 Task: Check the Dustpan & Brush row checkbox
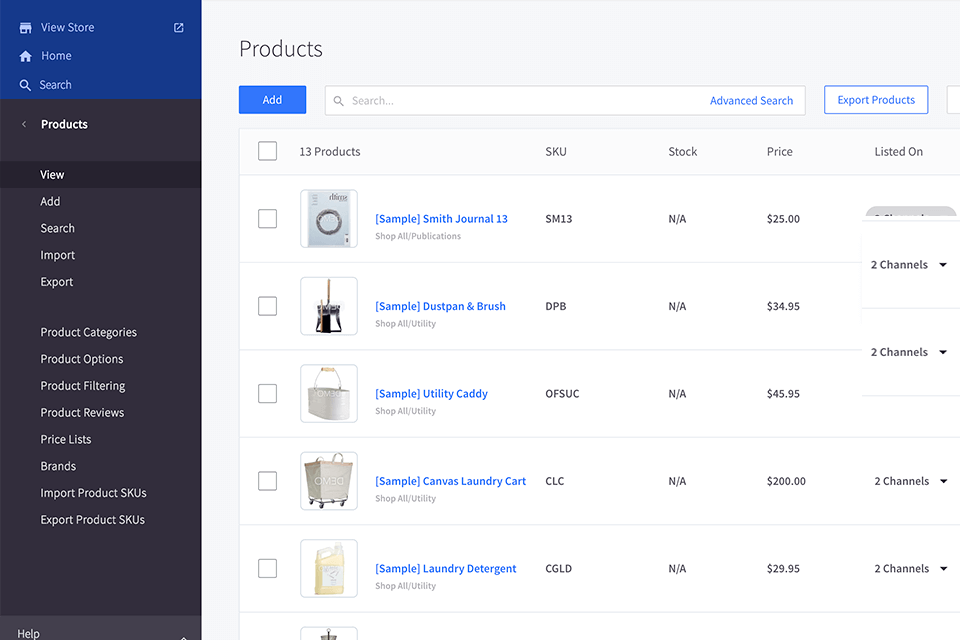(x=267, y=306)
